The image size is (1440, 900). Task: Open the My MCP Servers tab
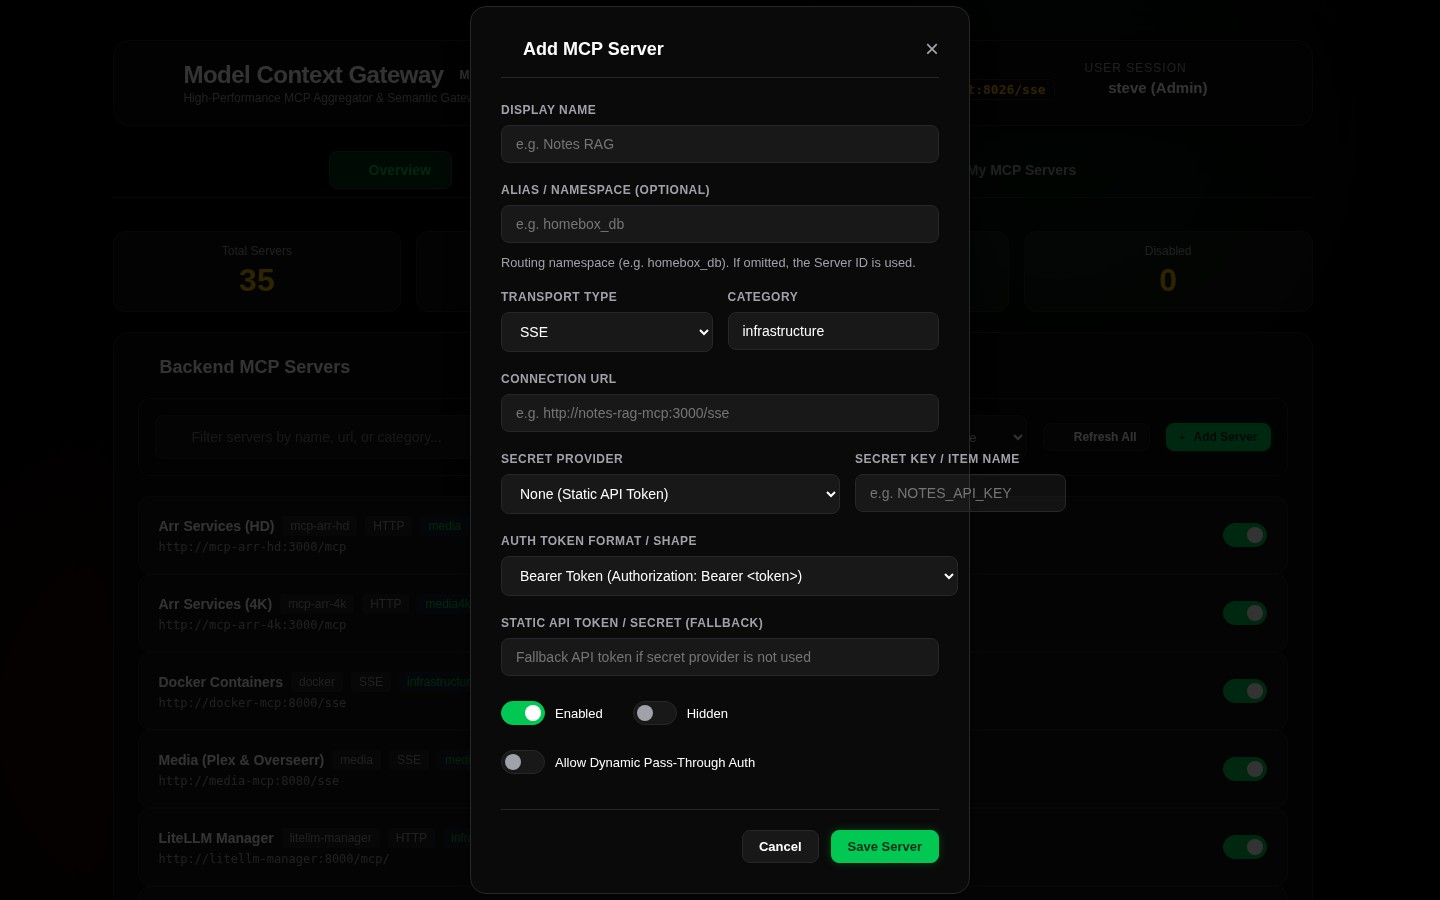(x=1021, y=170)
